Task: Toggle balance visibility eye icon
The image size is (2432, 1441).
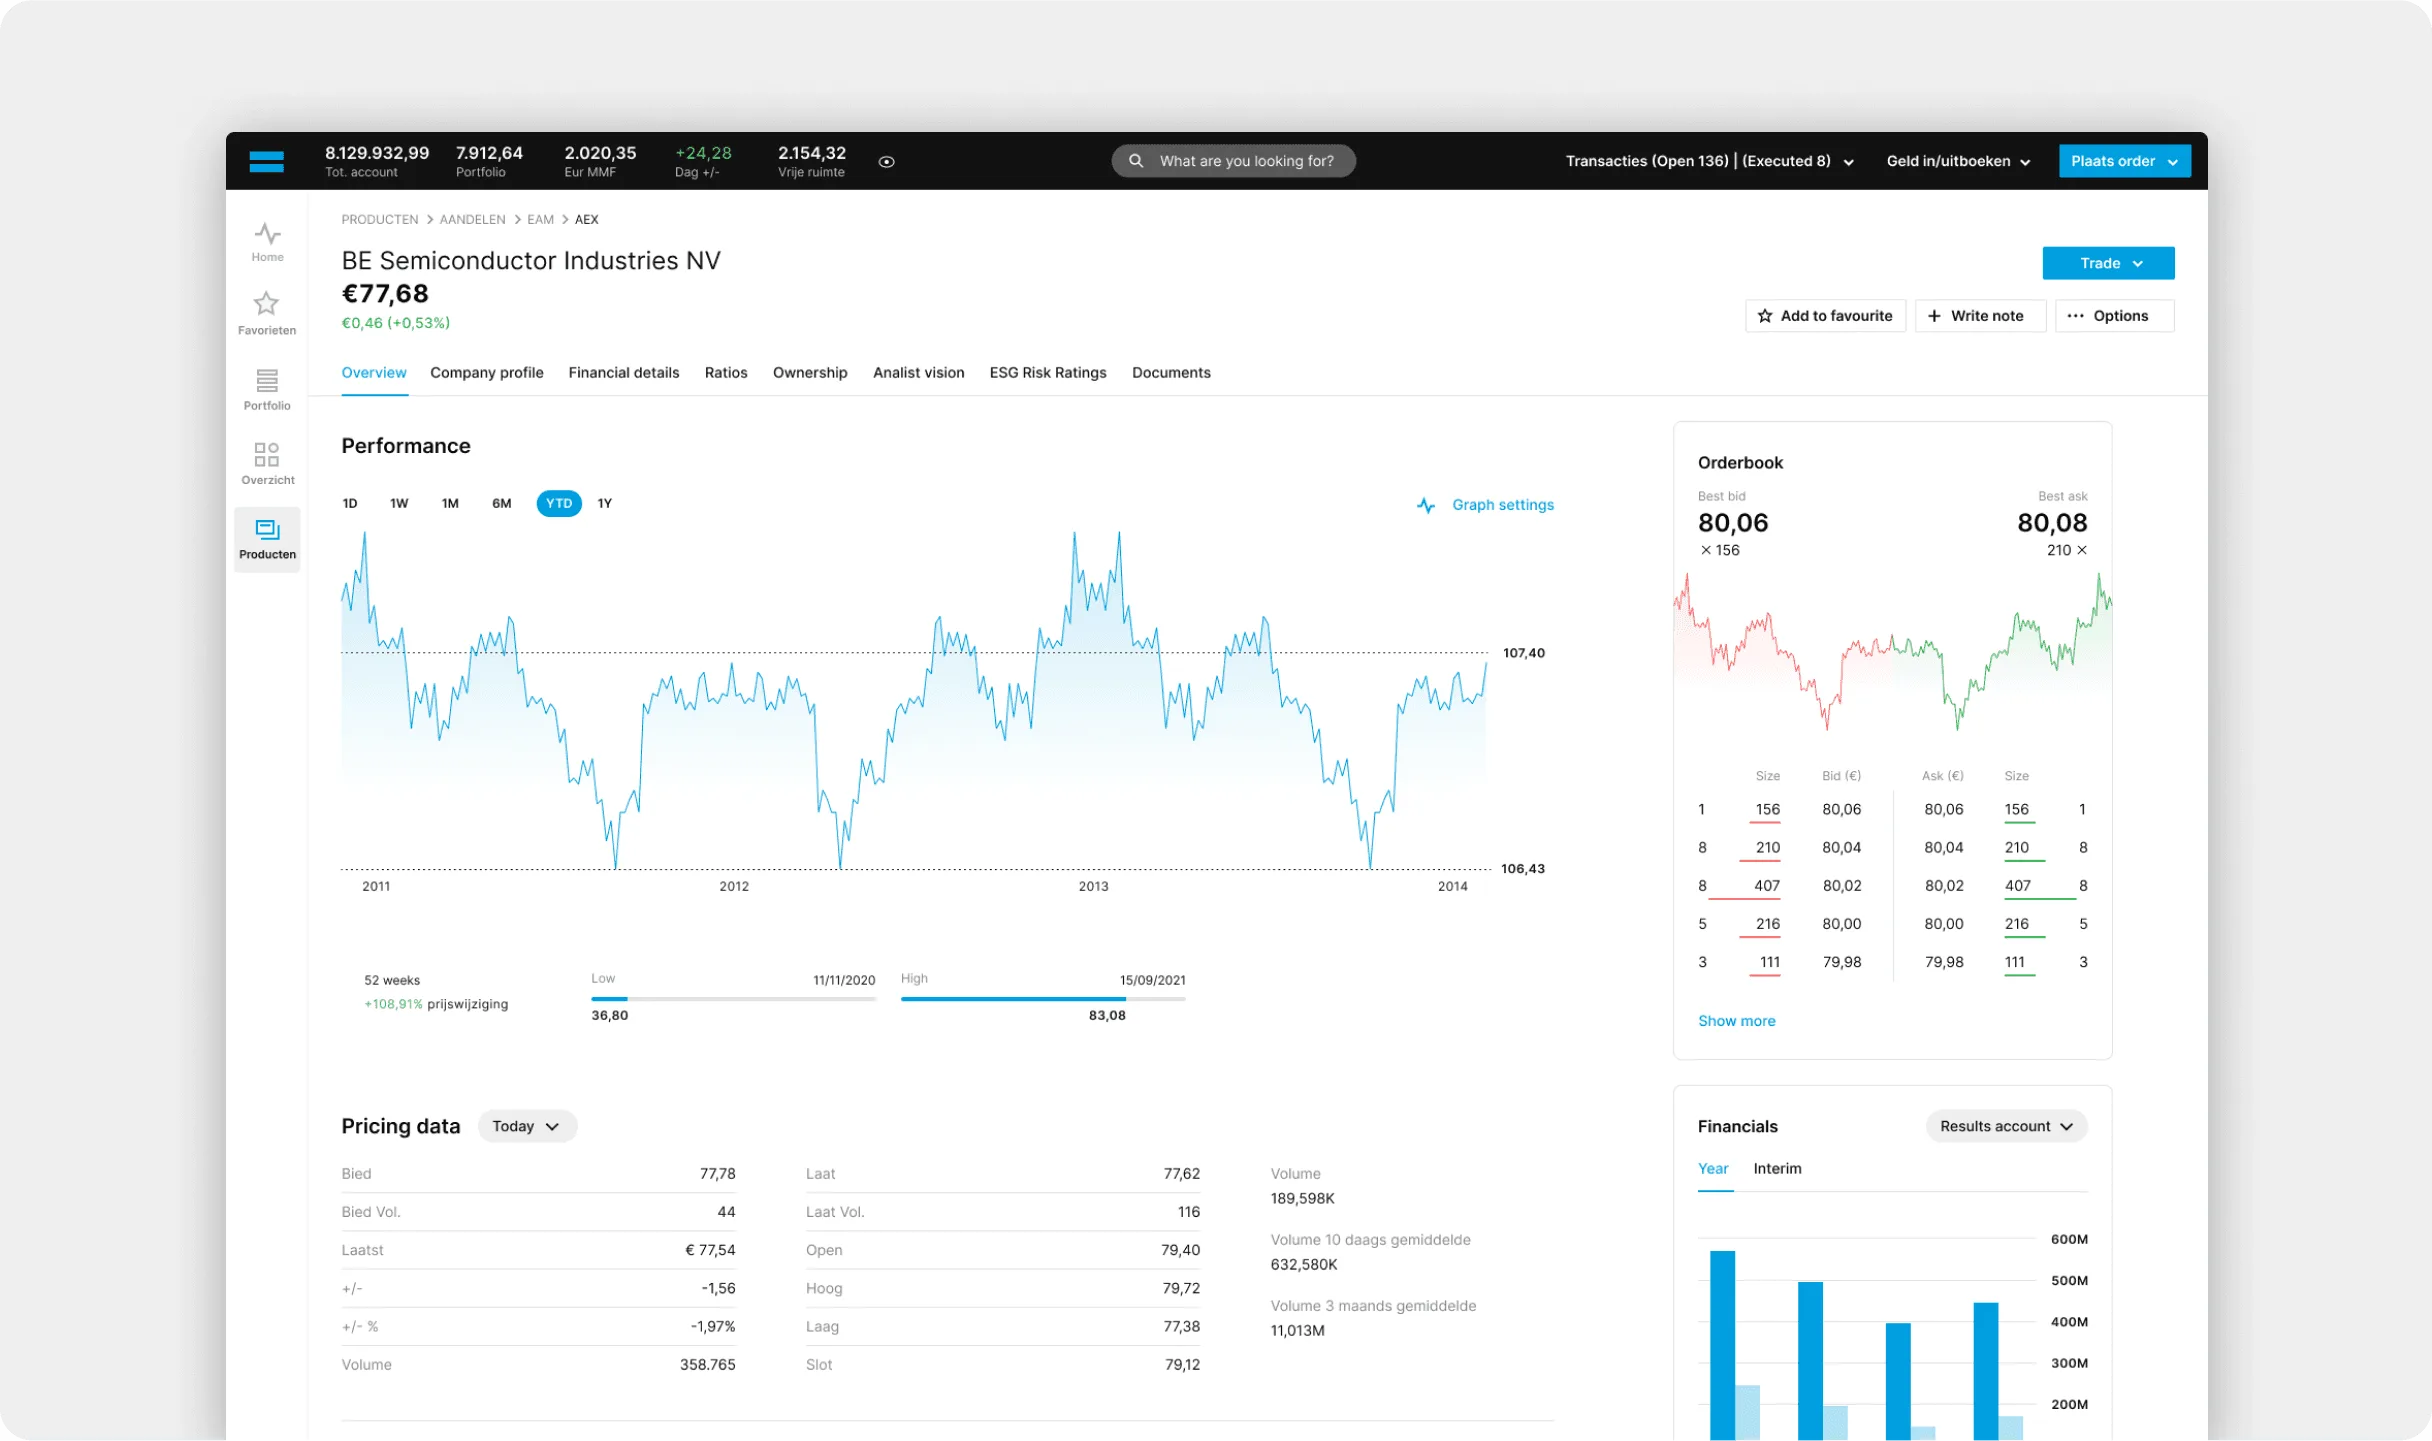Action: [886, 161]
